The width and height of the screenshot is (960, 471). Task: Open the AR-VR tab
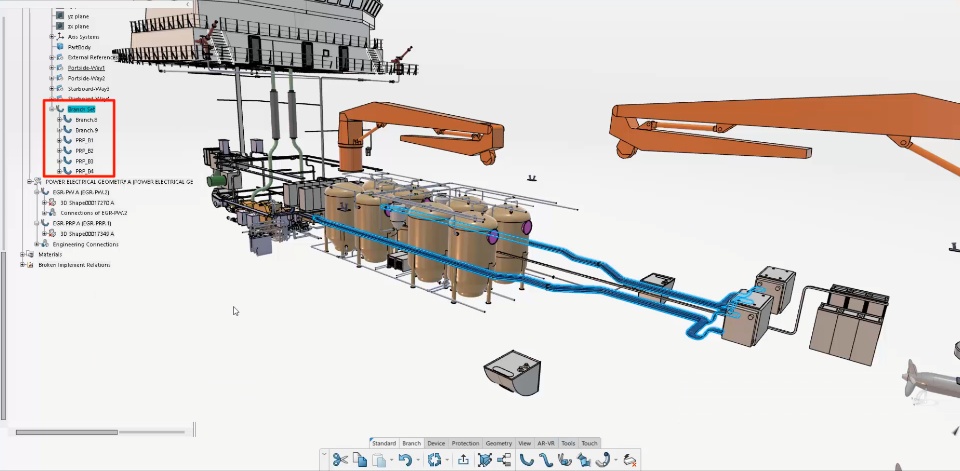(546, 443)
